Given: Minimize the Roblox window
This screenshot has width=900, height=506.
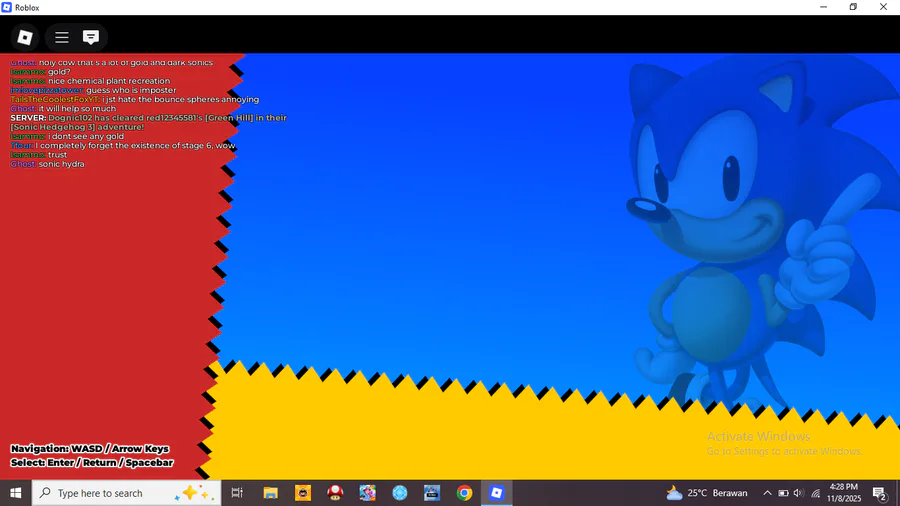Looking at the screenshot, I should [x=824, y=7].
